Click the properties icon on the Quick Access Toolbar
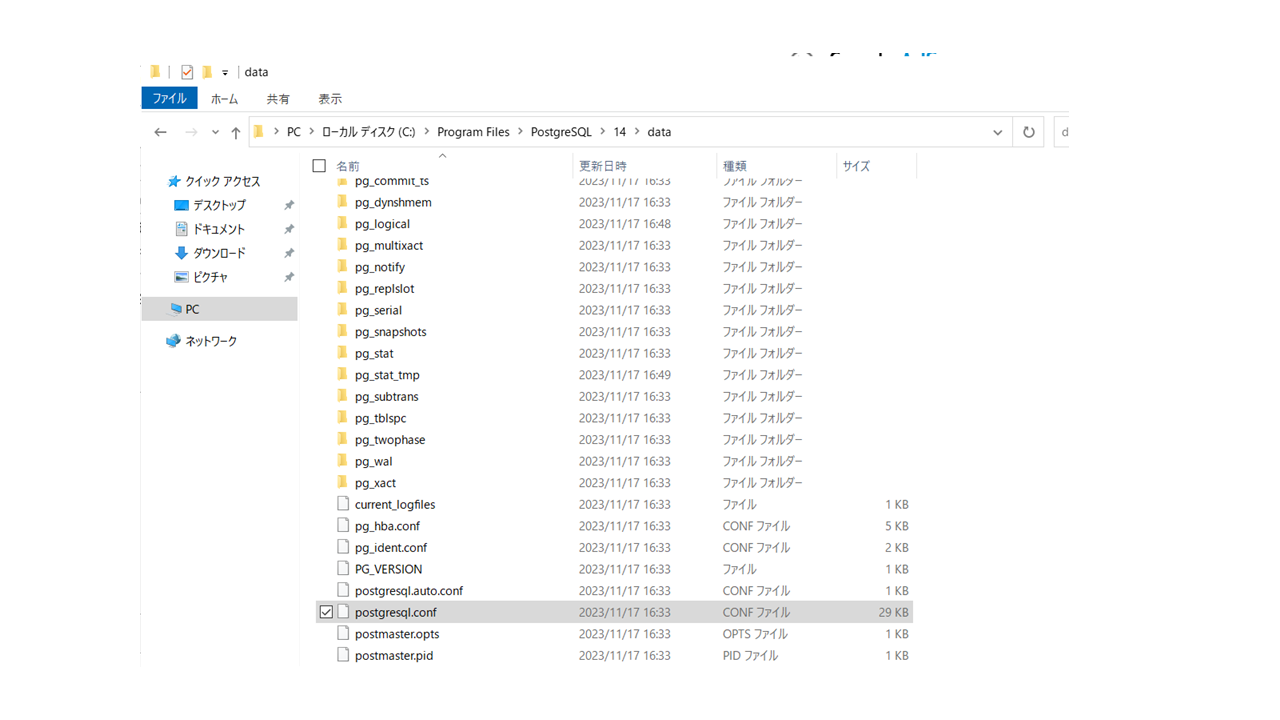 187,71
